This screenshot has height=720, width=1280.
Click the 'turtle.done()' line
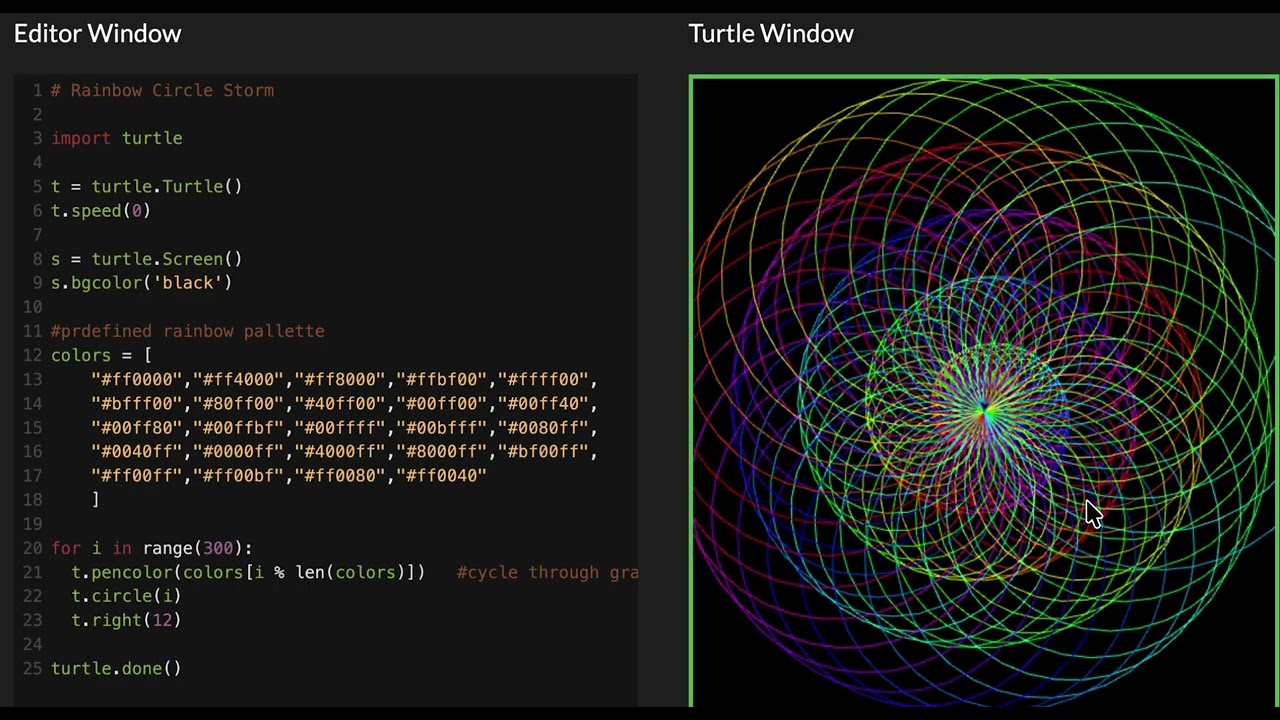(x=116, y=668)
